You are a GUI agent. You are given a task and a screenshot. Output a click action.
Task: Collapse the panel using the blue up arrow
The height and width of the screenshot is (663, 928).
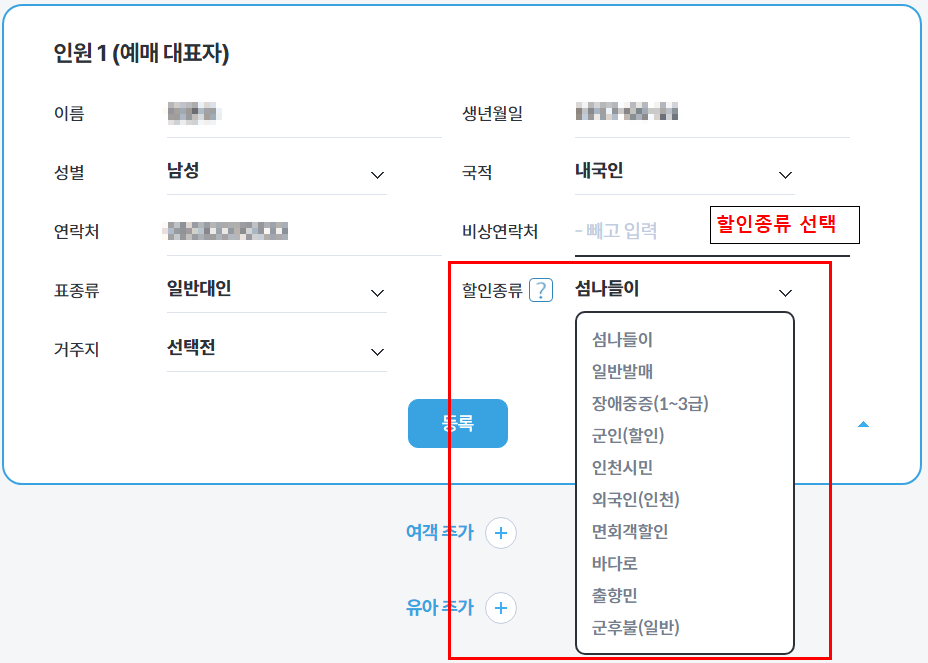[x=863, y=423]
